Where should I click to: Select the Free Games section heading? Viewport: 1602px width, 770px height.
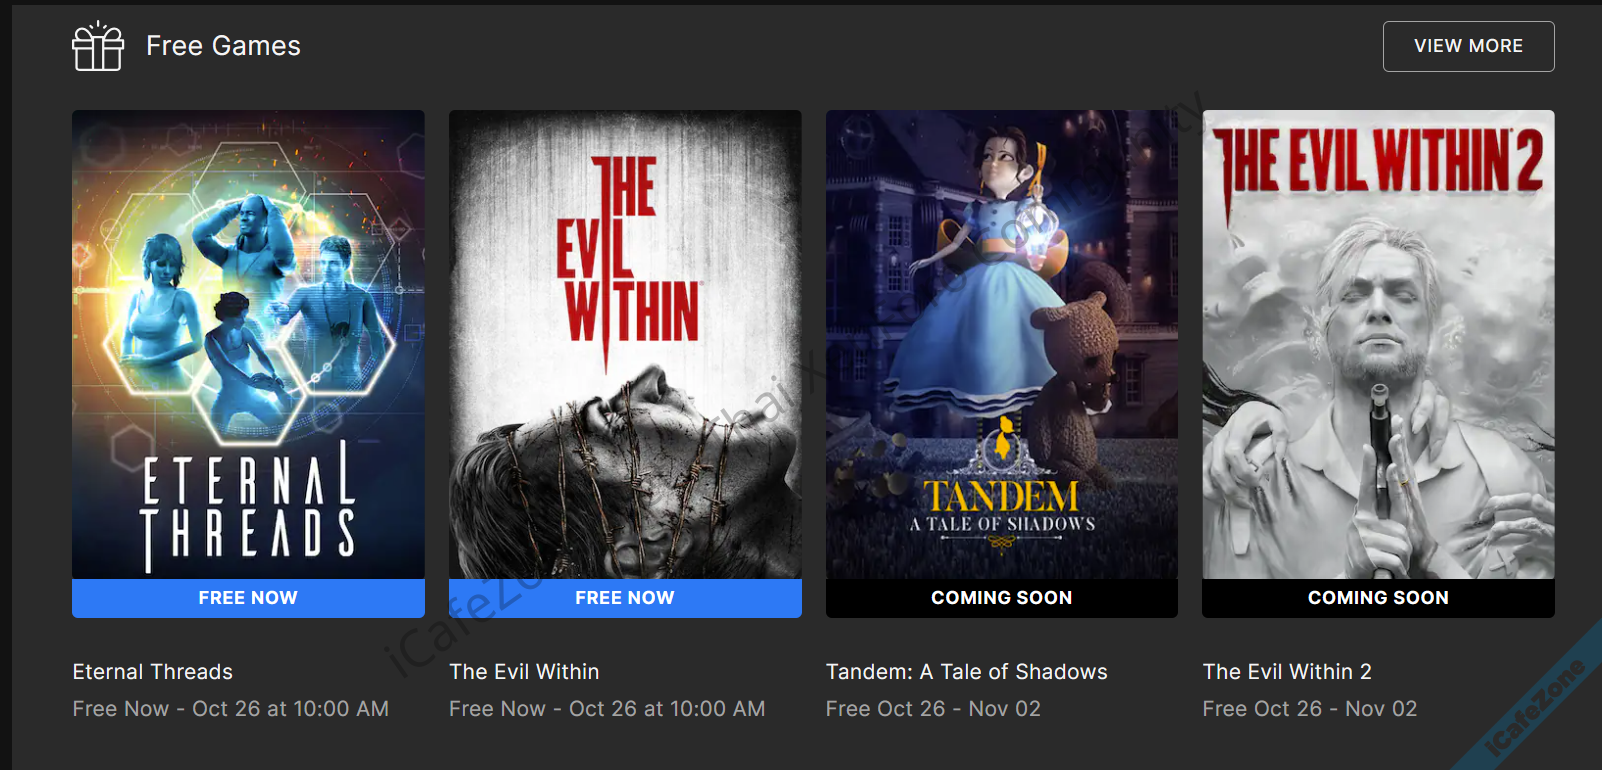pyautogui.click(x=223, y=46)
